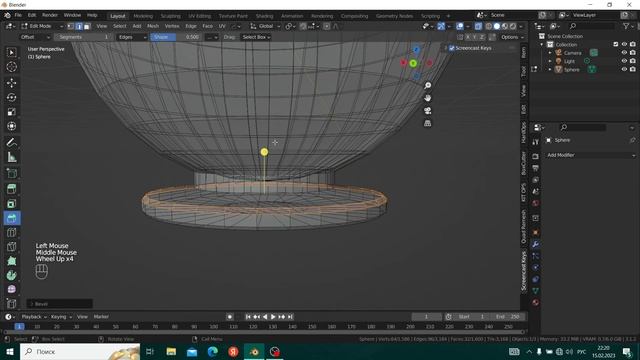The height and width of the screenshot is (360, 640).
Task: Click the green Y axis gizmo ball
Action: pyautogui.click(x=413, y=63)
